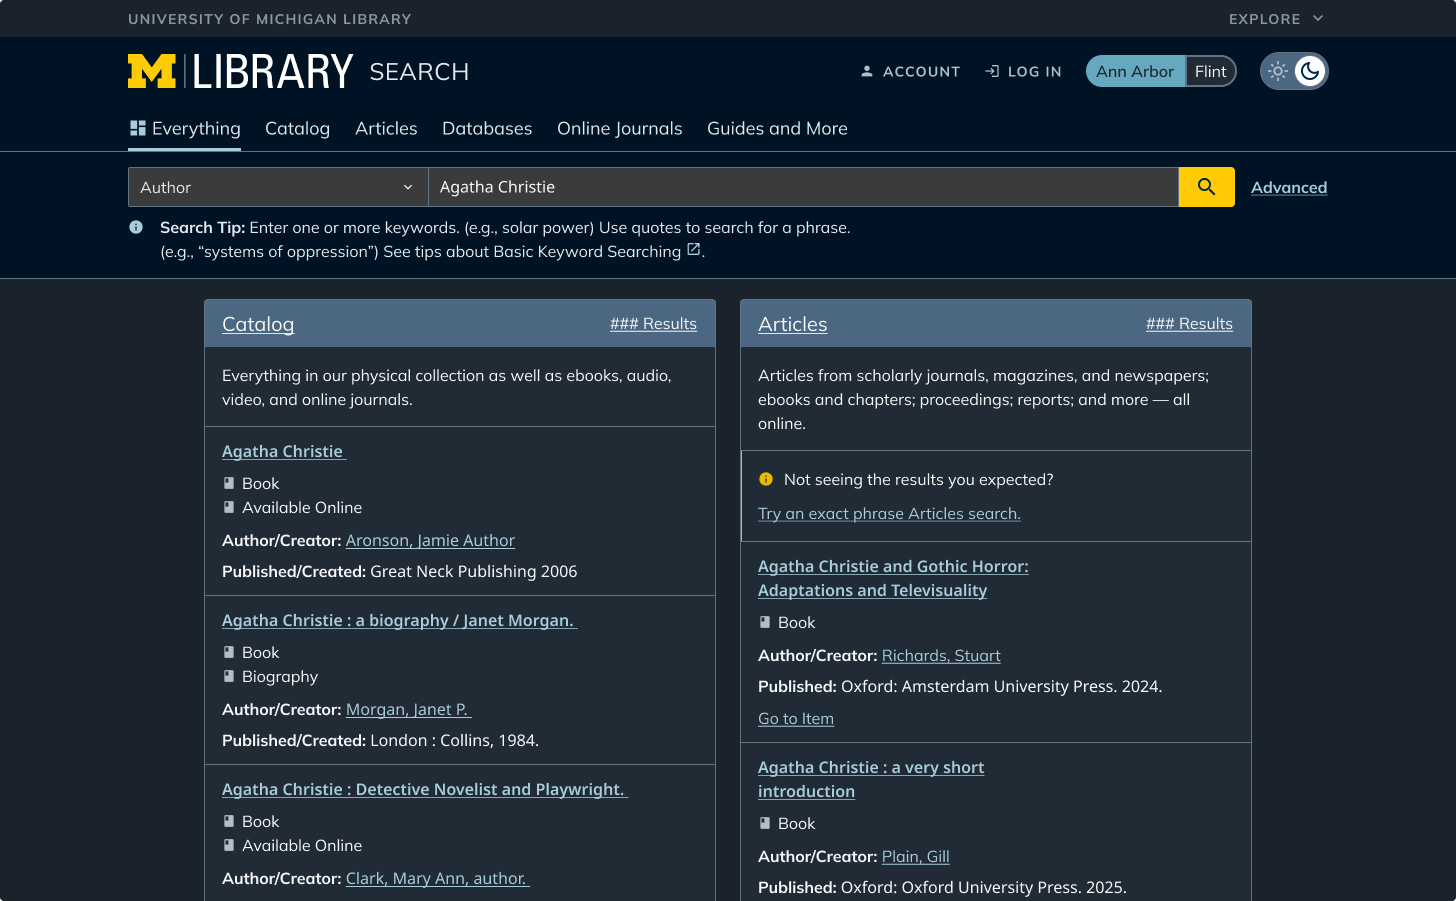1456x901 pixels.
Task: Open Detective Novelist and Playwright record
Action: 425,789
